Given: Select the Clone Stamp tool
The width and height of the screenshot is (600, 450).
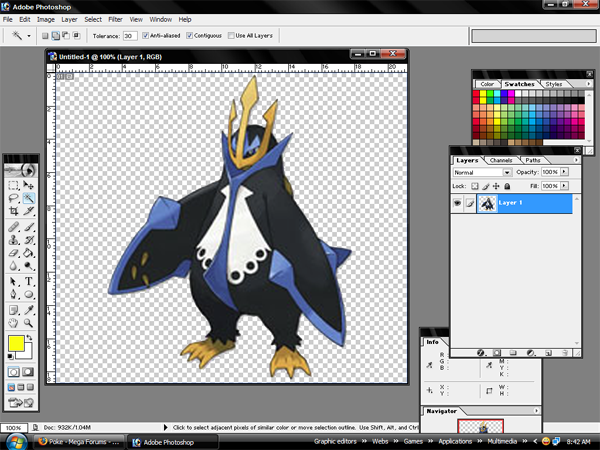Looking at the screenshot, I should [x=13, y=240].
